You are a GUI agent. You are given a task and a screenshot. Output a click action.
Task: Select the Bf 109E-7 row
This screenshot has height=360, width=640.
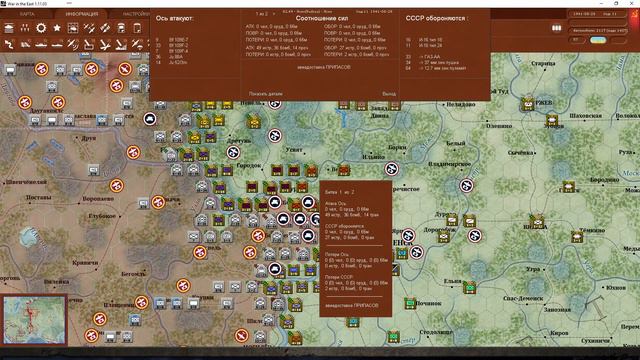(172, 40)
